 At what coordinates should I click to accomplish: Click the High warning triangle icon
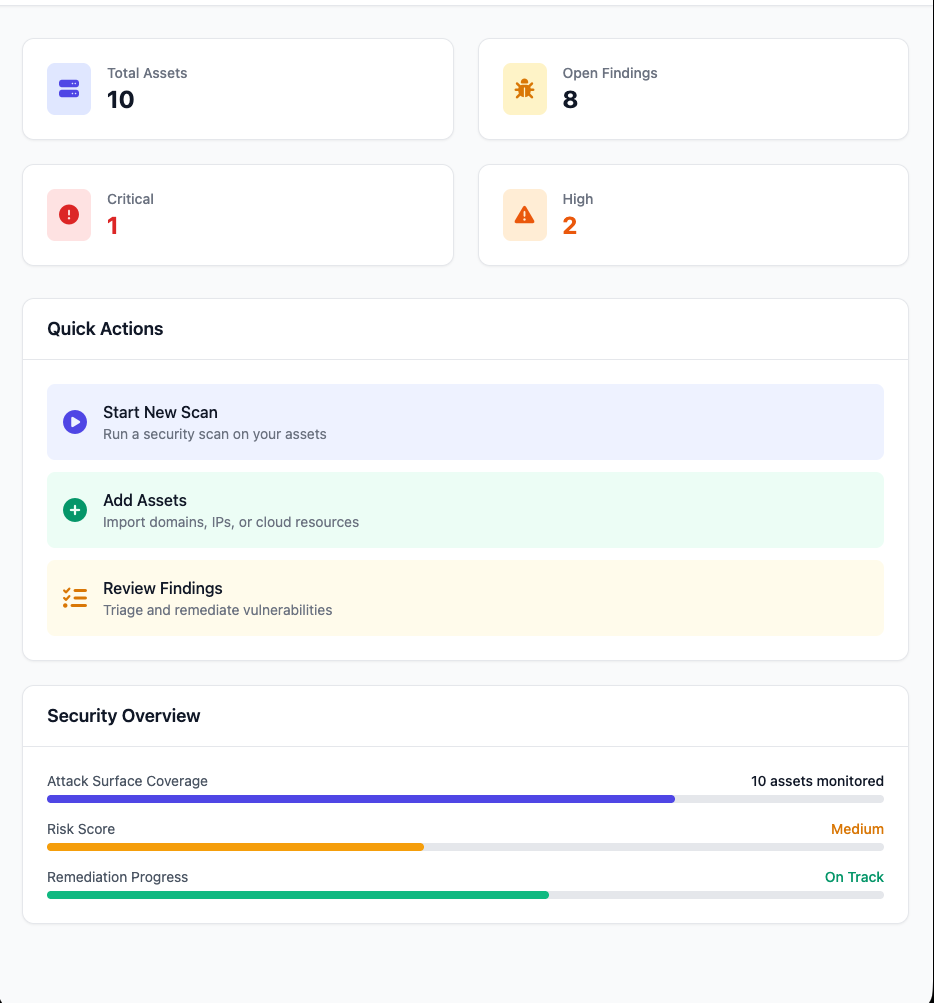click(x=524, y=215)
